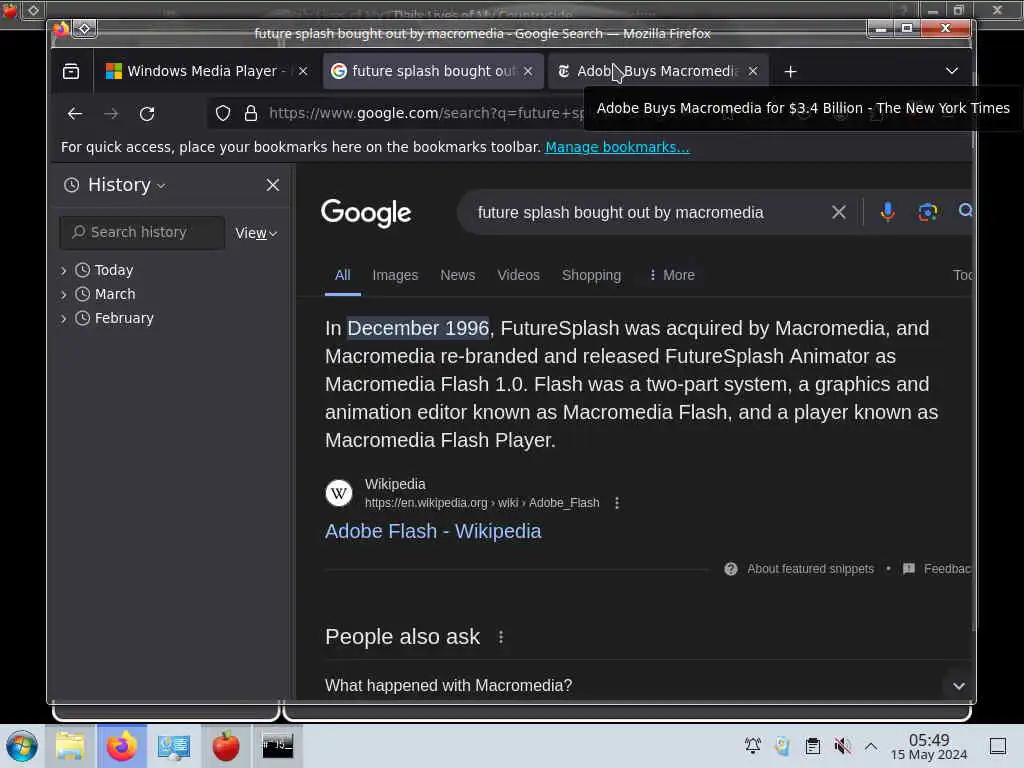Open the More search filters menu
The image size is (1024, 768).
pyautogui.click(x=671, y=275)
